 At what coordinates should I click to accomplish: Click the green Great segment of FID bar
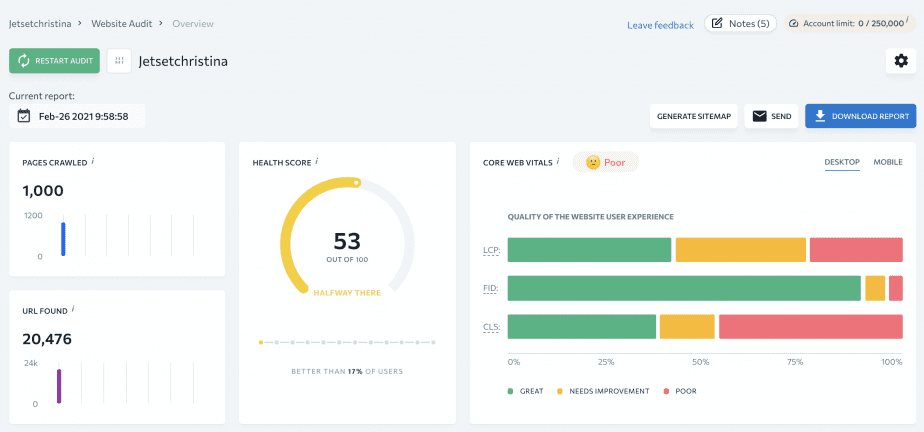point(684,288)
